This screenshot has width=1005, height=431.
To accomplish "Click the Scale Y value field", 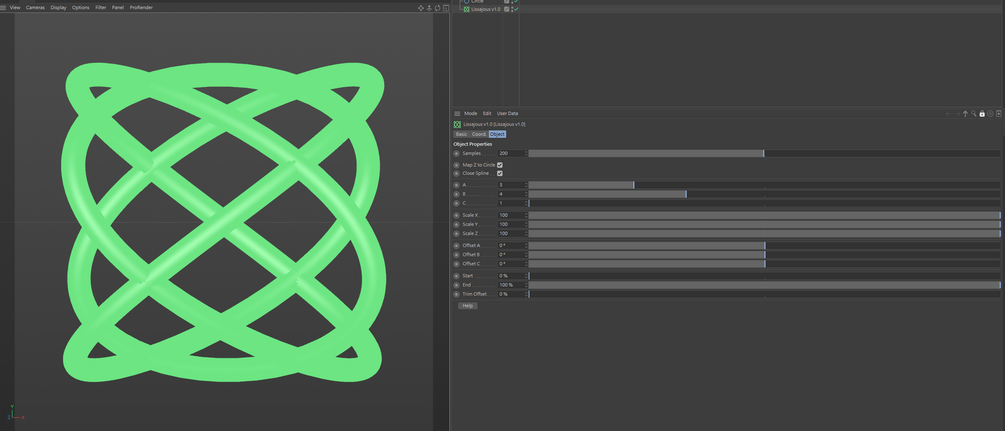I will 511,224.
